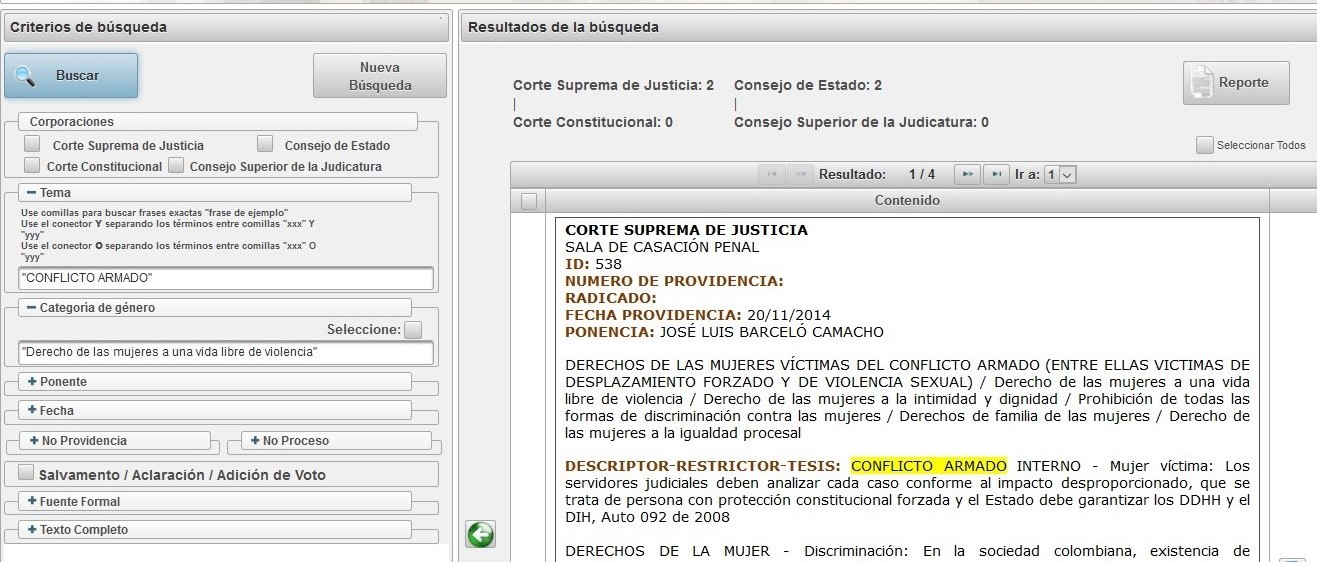The image size is (1317, 562).
Task: Expand the Texto Completo section
Action: pos(32,530)
